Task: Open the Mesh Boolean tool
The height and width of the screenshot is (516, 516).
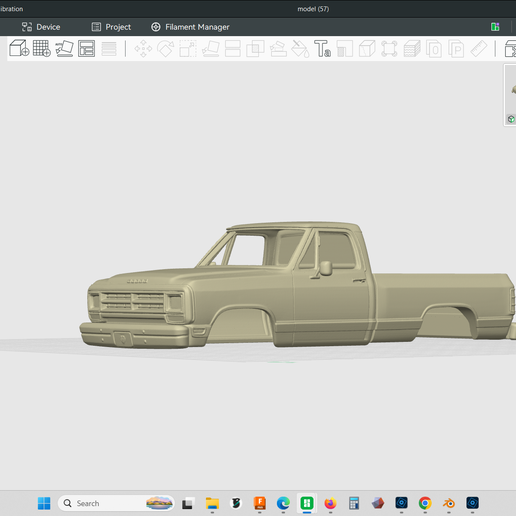Action: tap(255, 49)
